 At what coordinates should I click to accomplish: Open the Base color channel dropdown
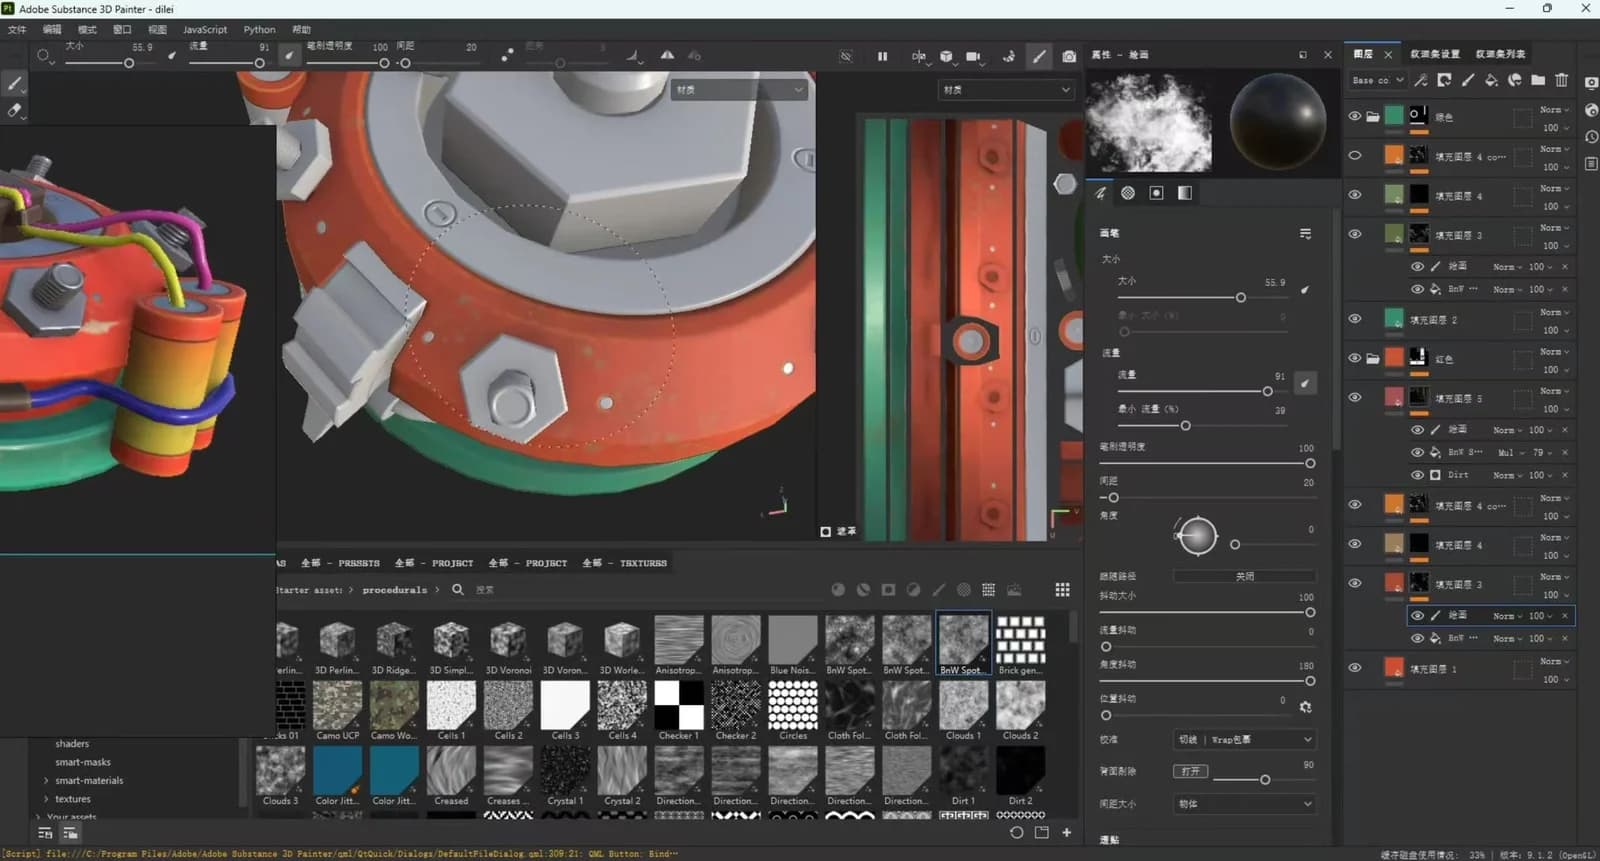(1377, 80)
